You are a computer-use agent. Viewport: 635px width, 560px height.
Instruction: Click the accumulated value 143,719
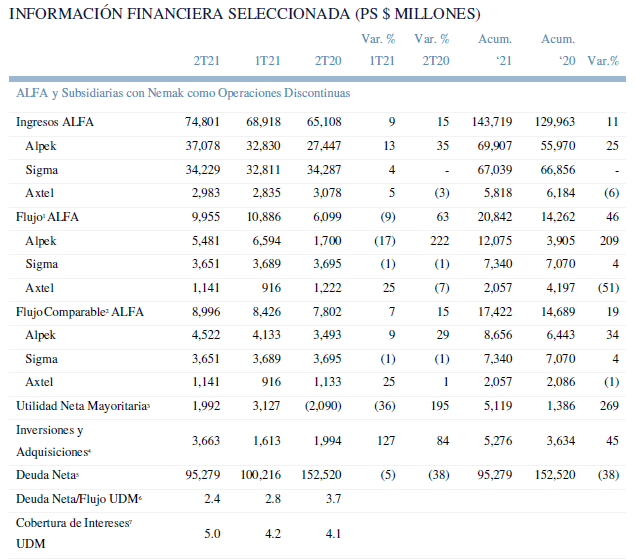coord(492,122)
